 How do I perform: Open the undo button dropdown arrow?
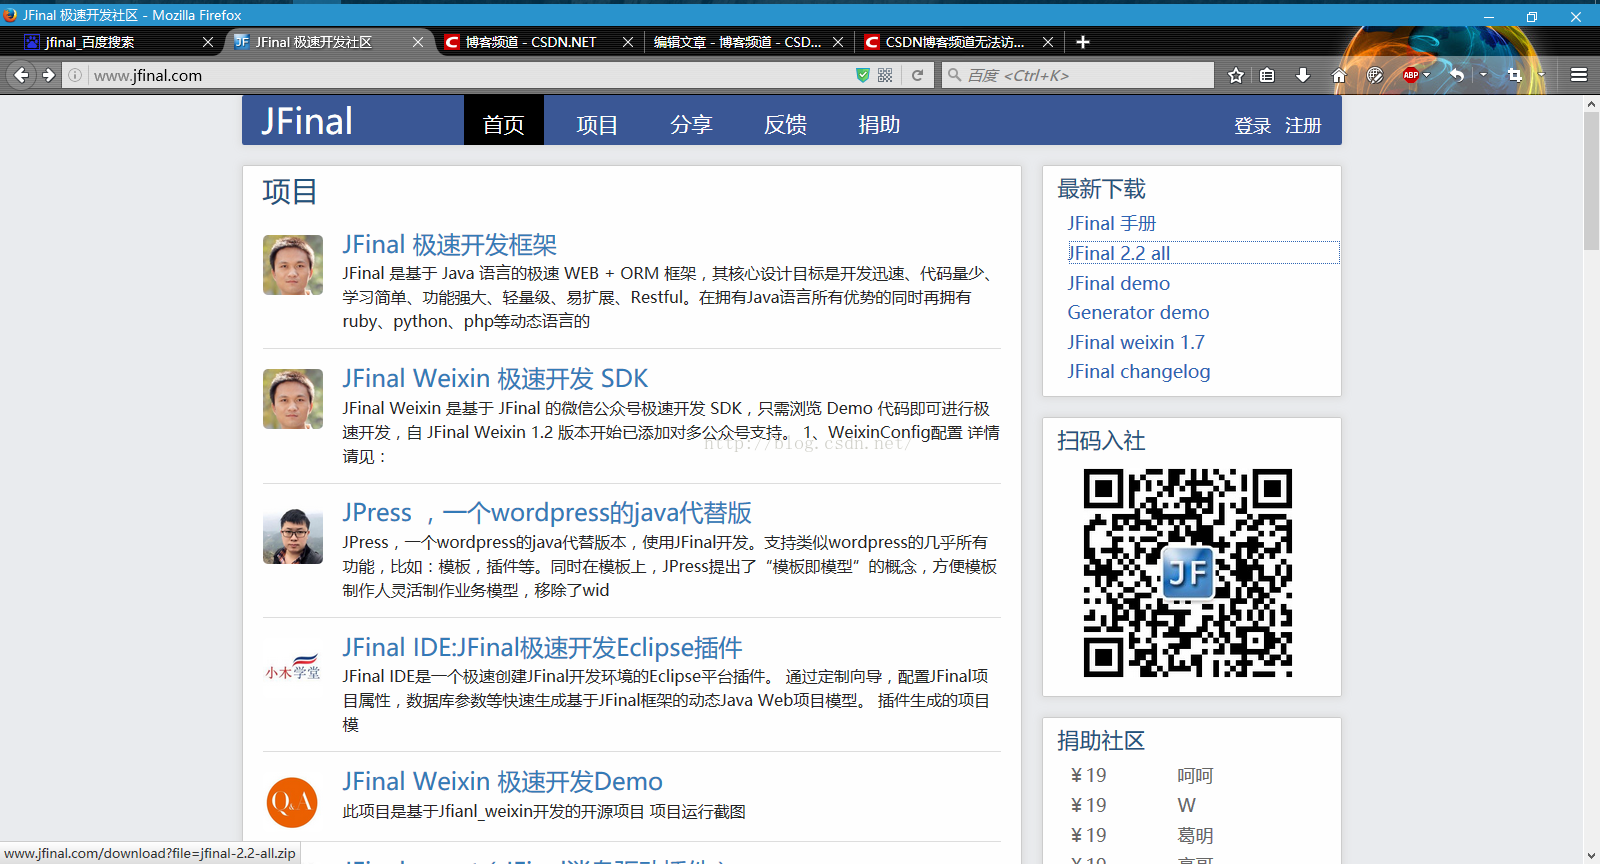[x=1483, y=75]
